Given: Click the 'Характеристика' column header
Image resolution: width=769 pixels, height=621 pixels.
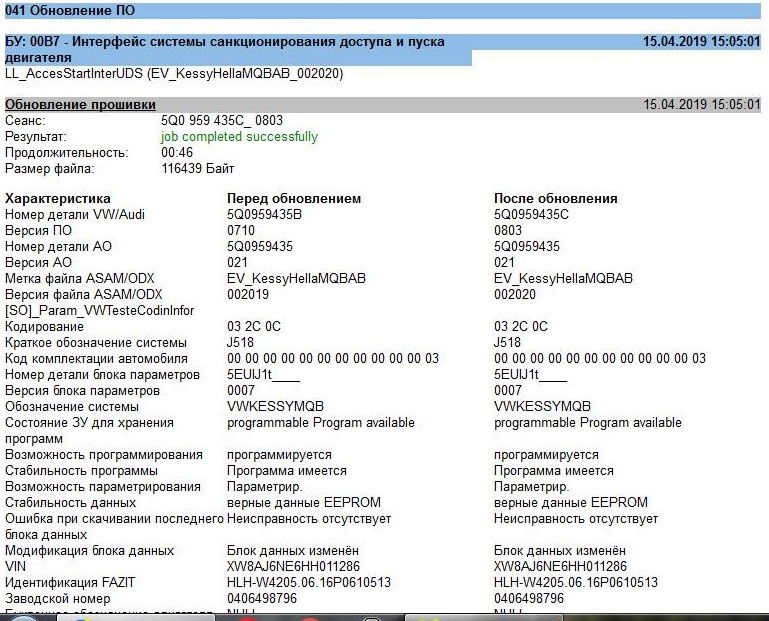Looking at the screenshot, I should pyautogui.click(x=58, y=199).
